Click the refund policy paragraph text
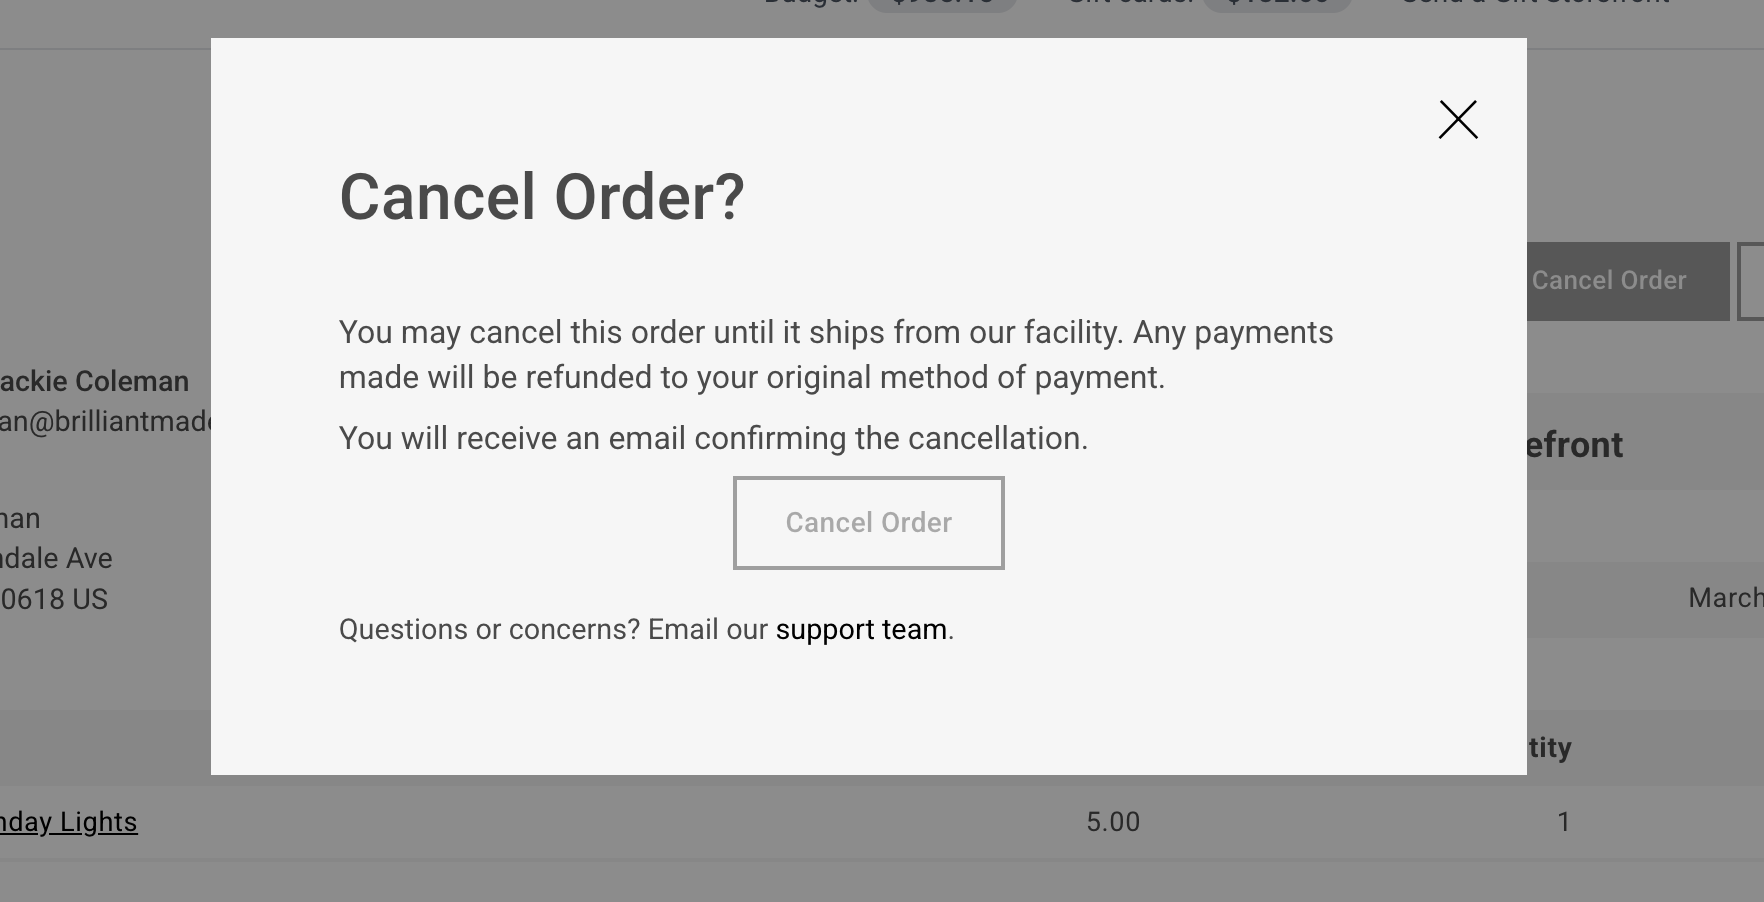This screenshot has height=902, width=1764. coord(835,354)
